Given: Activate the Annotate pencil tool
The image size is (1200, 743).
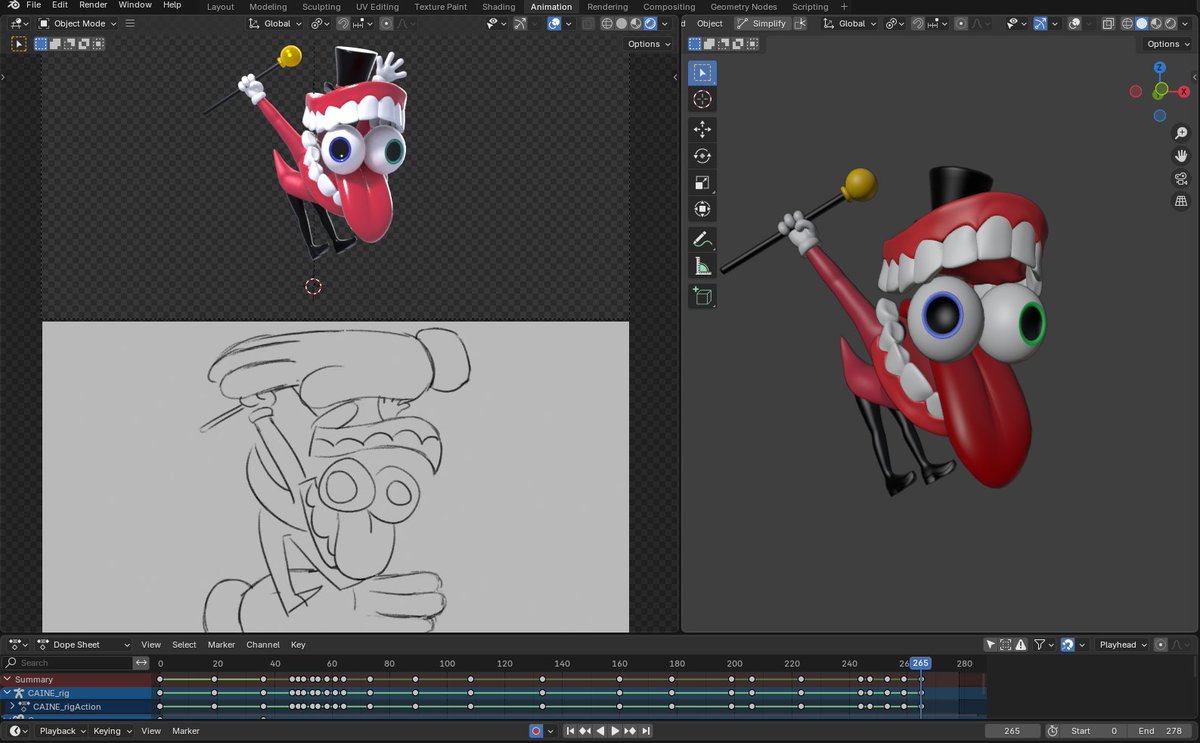Looking at the screenshot, I should coord(702,240).
